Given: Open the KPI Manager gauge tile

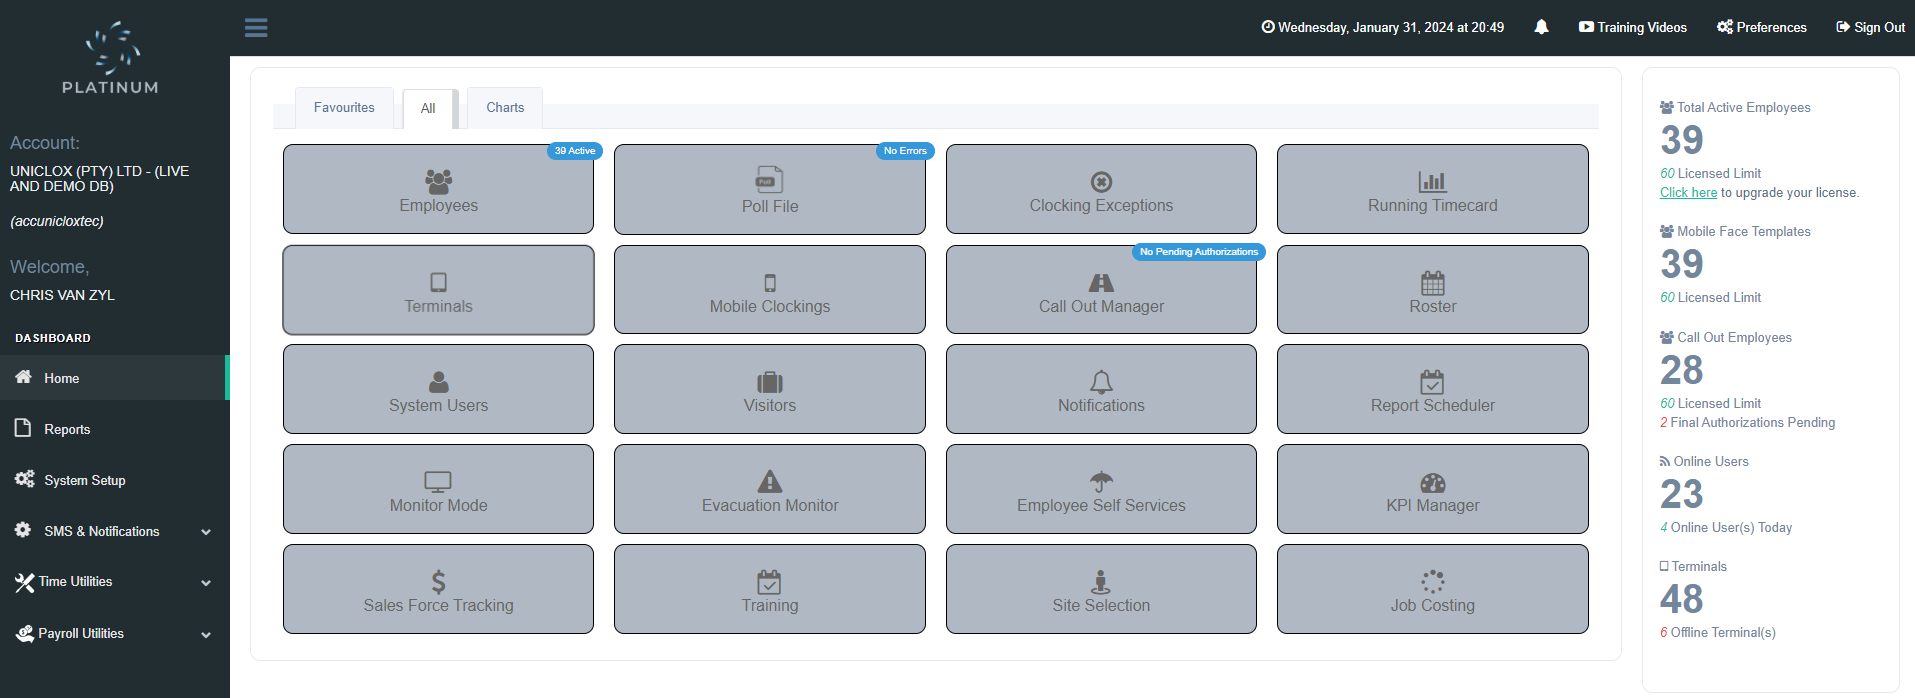Looking at the screenshot, I should click(1432, 490).
